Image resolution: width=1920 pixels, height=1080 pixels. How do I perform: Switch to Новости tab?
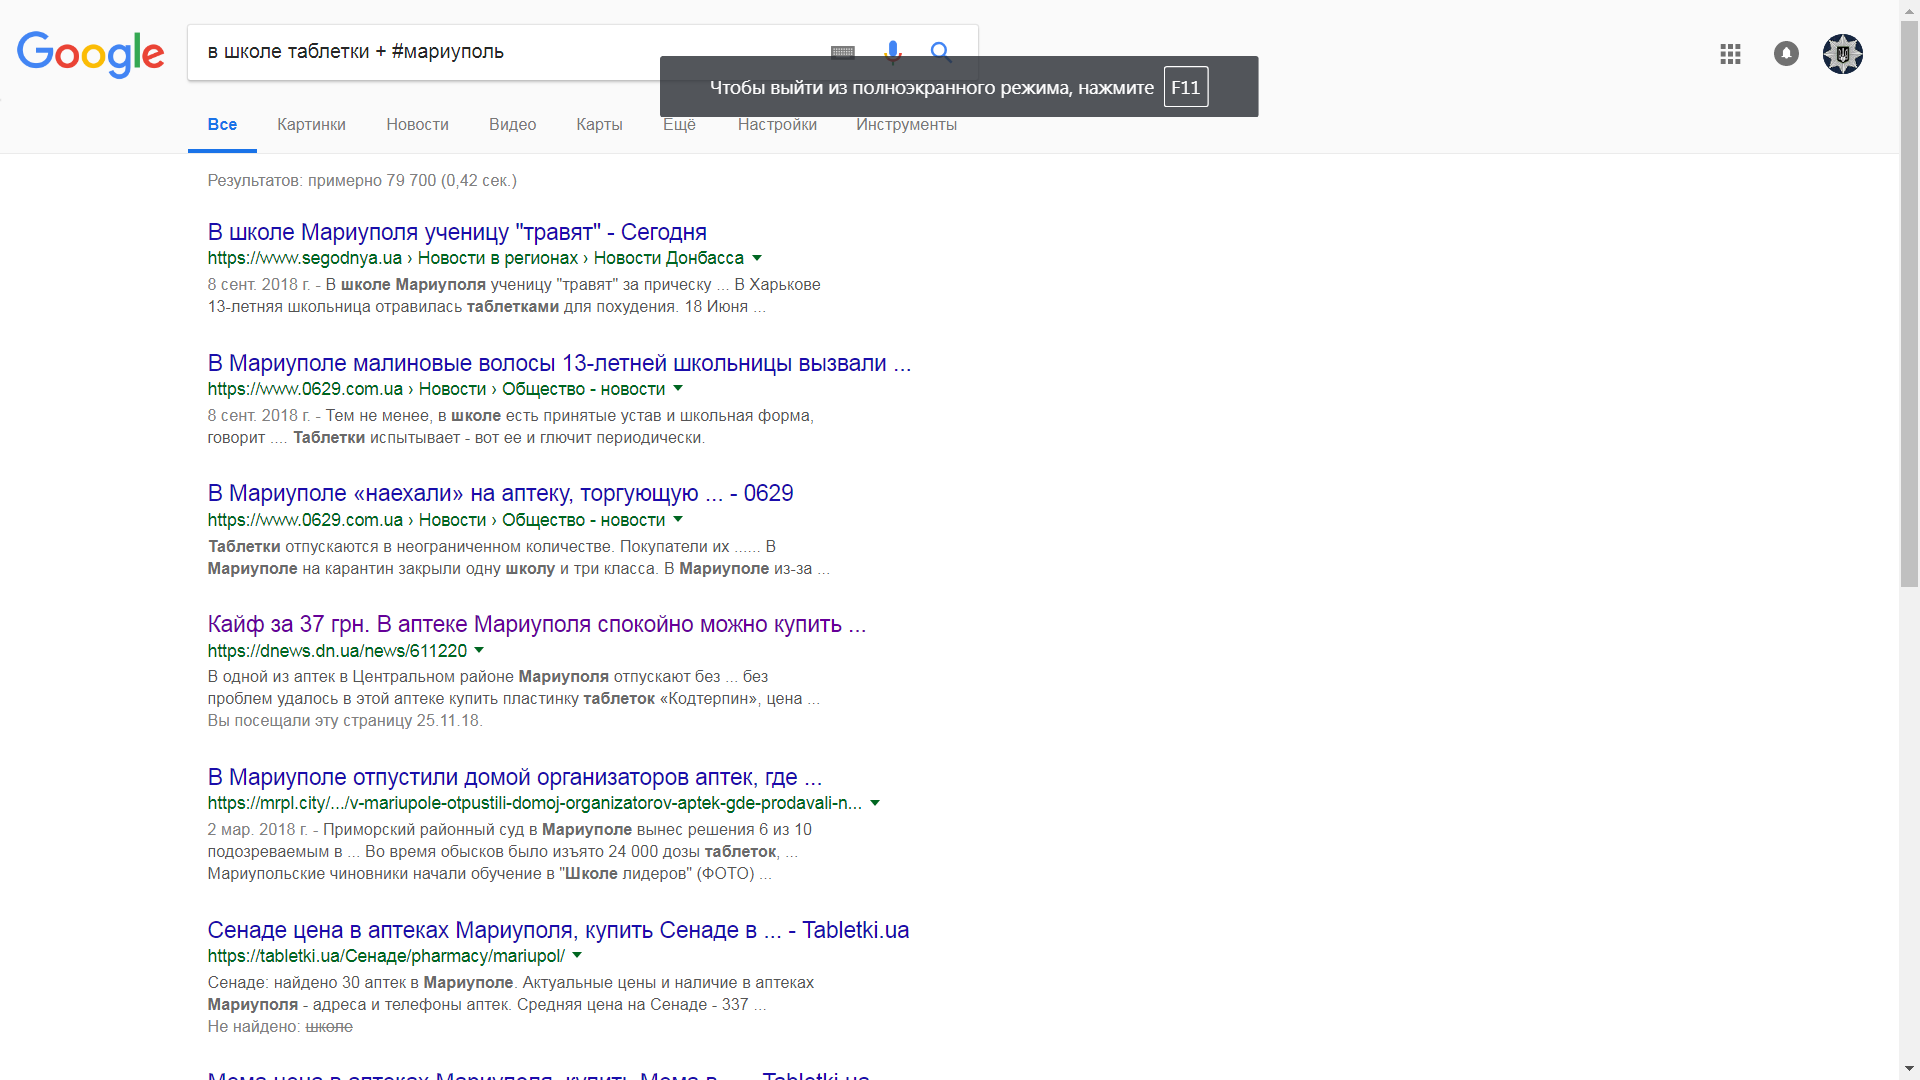(x=417, y=125)
